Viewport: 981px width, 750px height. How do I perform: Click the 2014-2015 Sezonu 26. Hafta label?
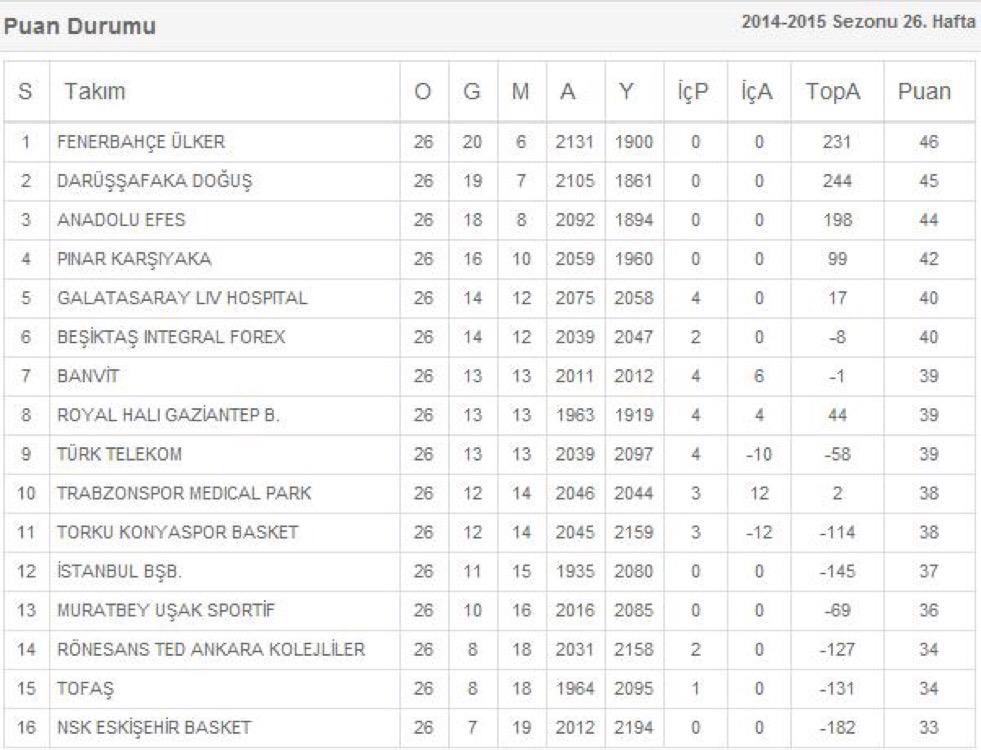858,24
